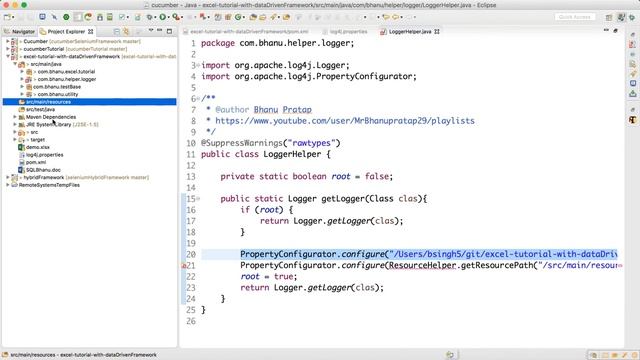Image resolution: width=640 pixels, height=360 pixels.
Task: Open the youtube playlists URL in comment
Action: pyautogui.click(x=345, y=121)
